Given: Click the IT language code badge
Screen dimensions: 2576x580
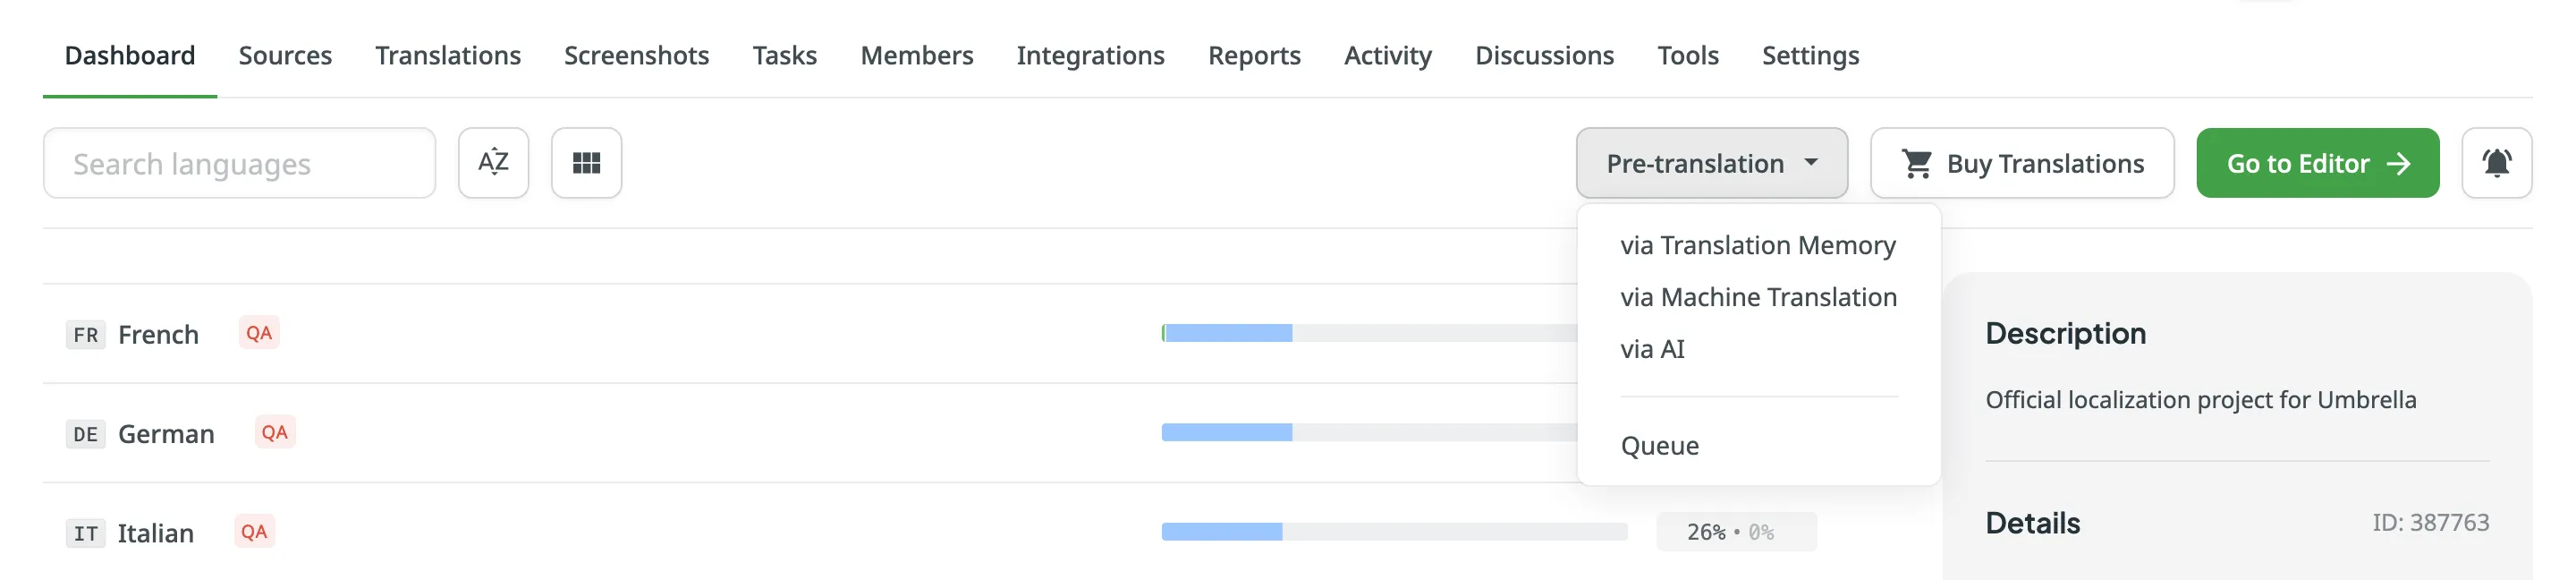Looking at the screenshot, I should [x=86, y=533].
